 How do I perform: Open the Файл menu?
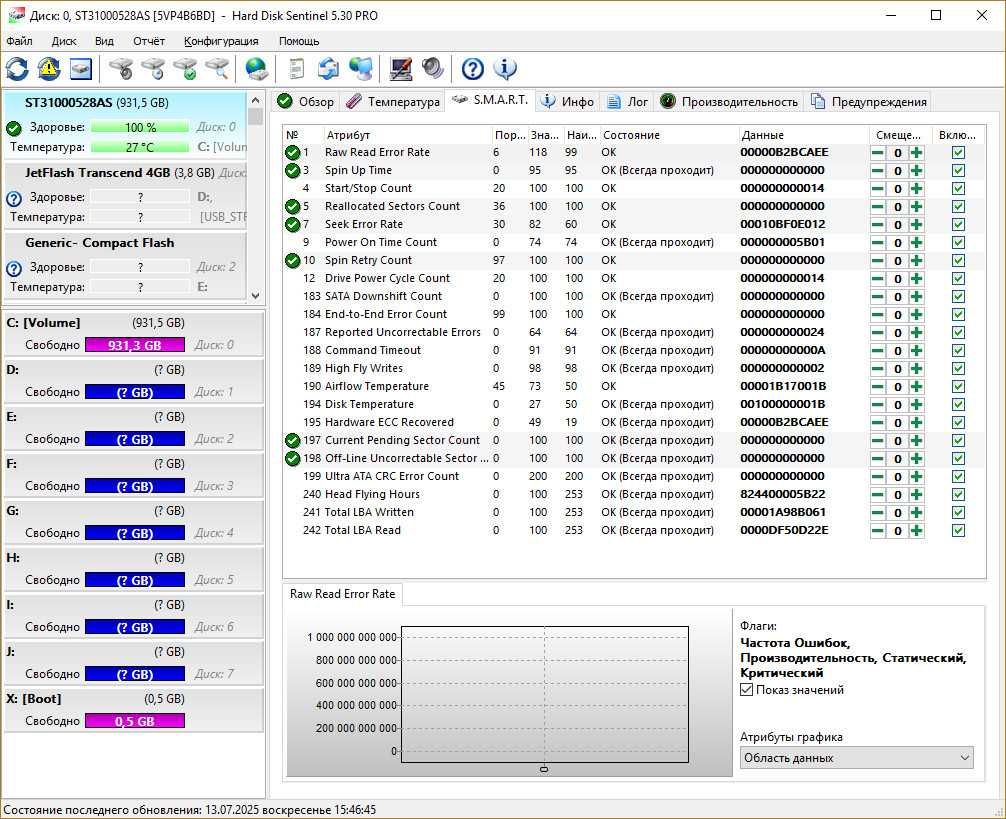click(19, 41)
